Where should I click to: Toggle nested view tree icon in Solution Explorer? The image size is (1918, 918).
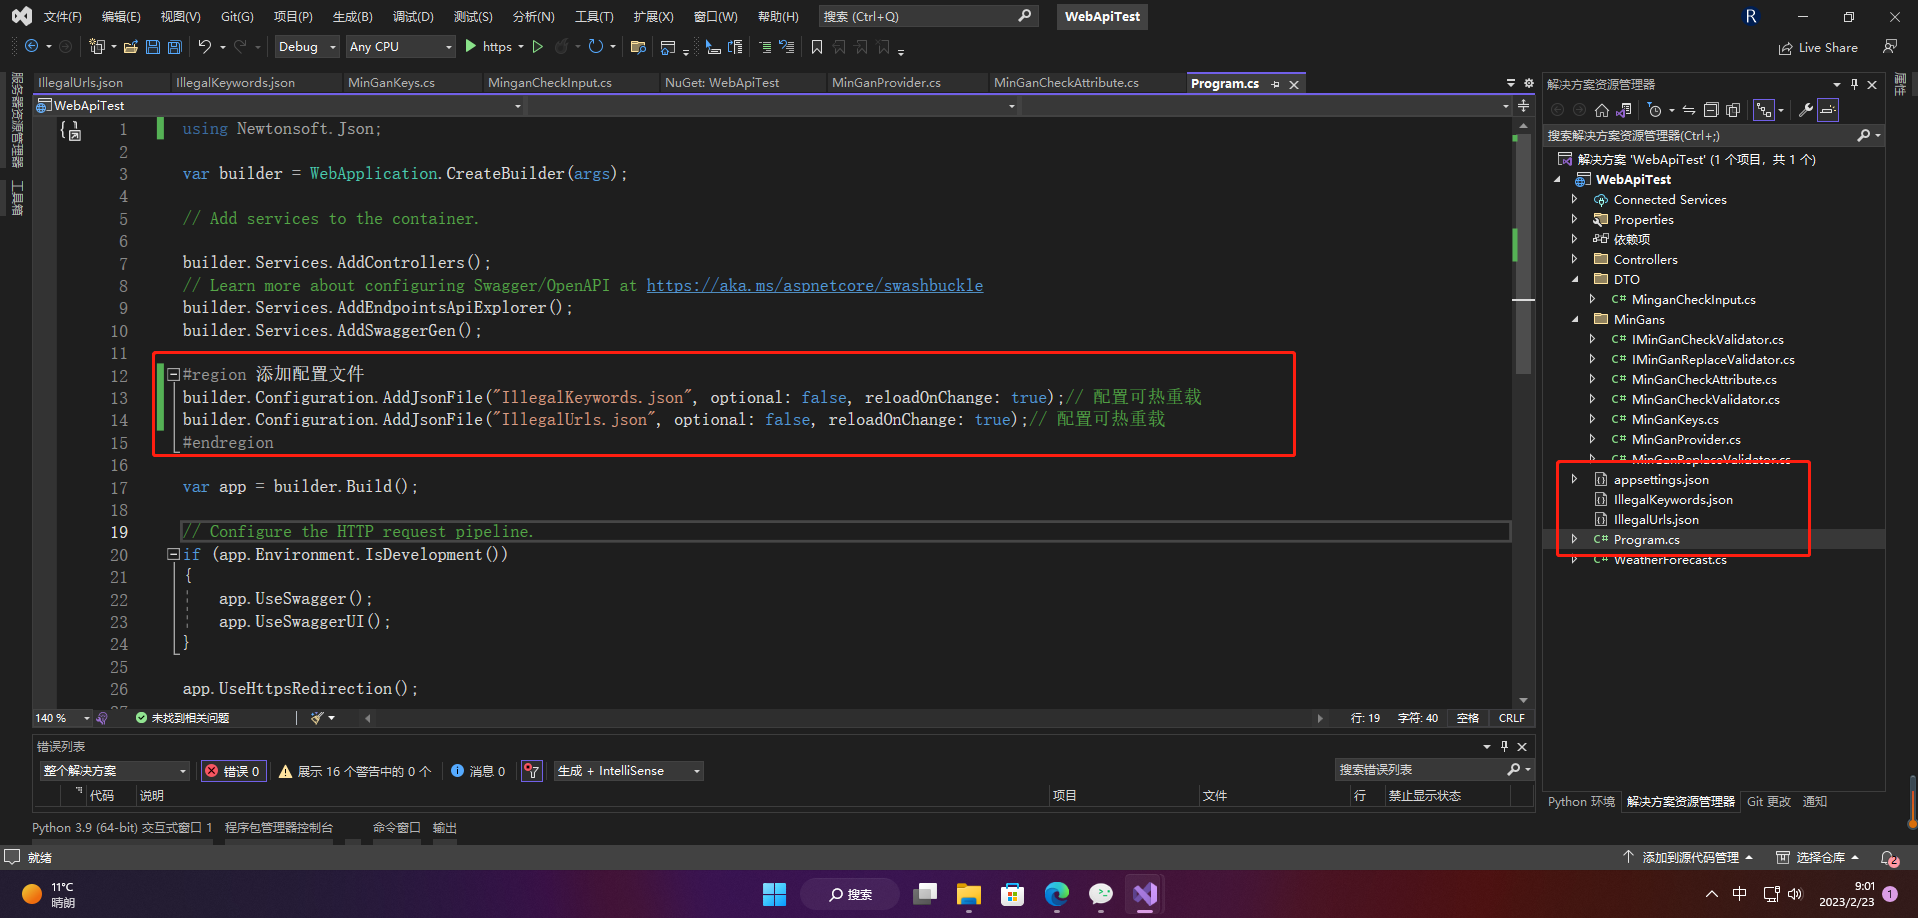click(1763, 110)
